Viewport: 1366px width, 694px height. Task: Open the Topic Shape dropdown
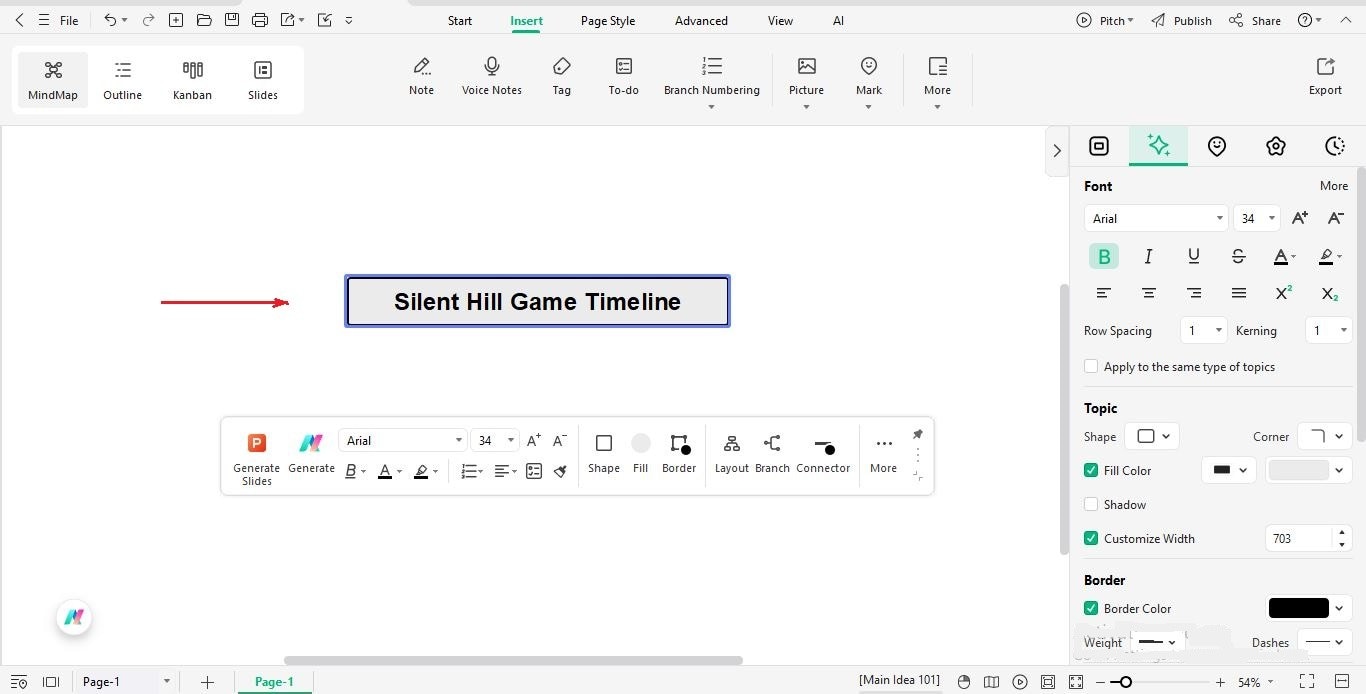coord(1152,436)
